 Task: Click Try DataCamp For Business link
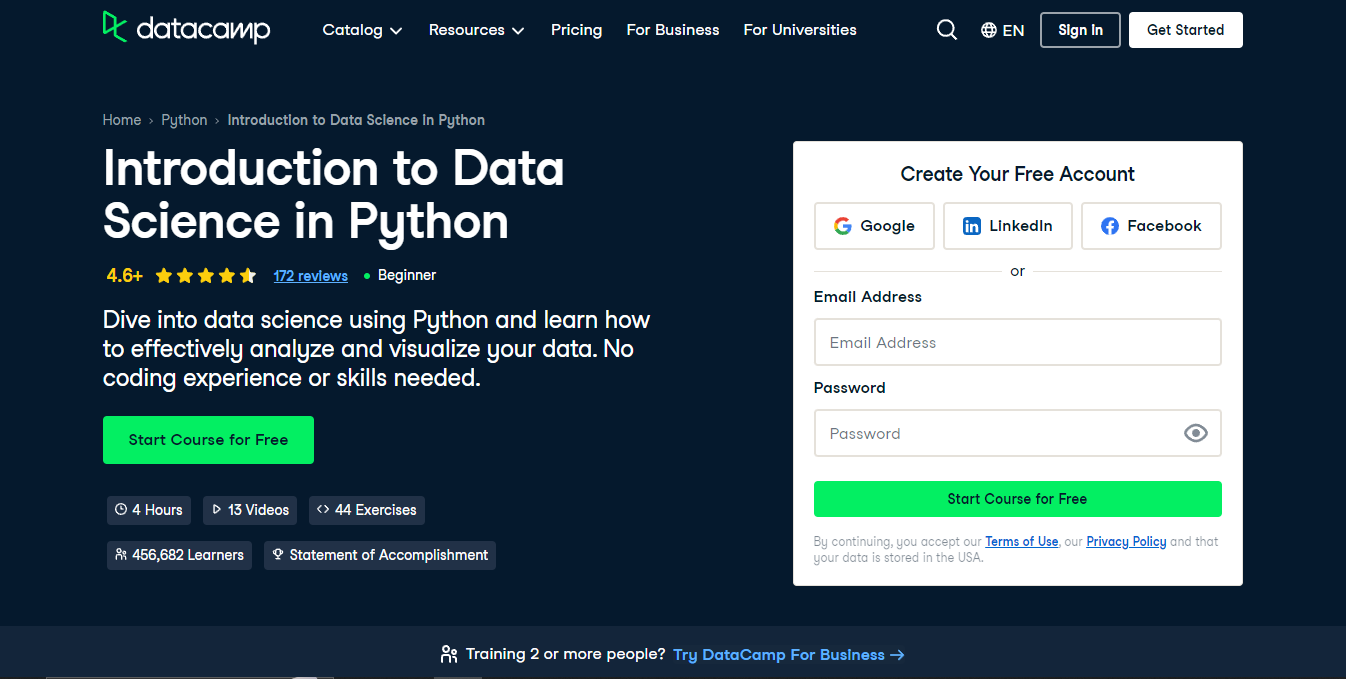[x=788, y=655]
